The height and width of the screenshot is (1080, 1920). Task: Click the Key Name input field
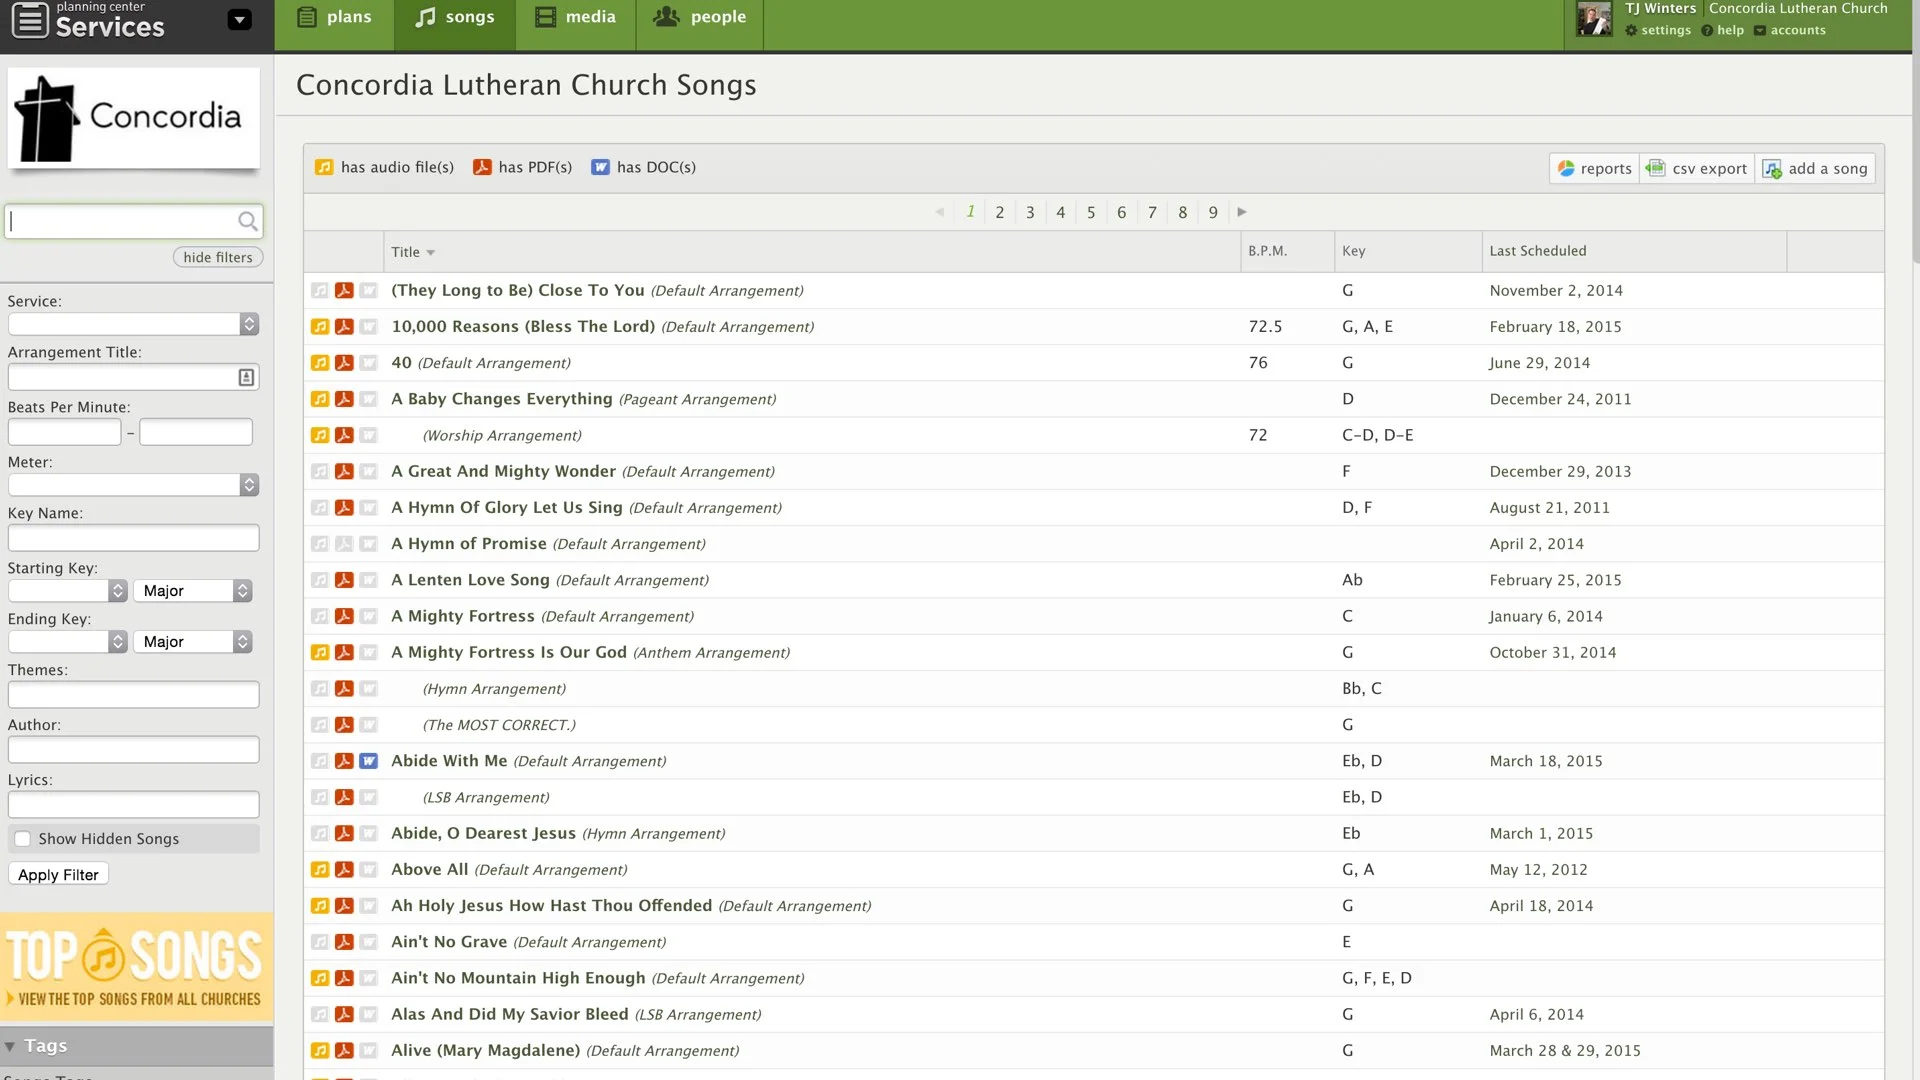pos(133,538)
